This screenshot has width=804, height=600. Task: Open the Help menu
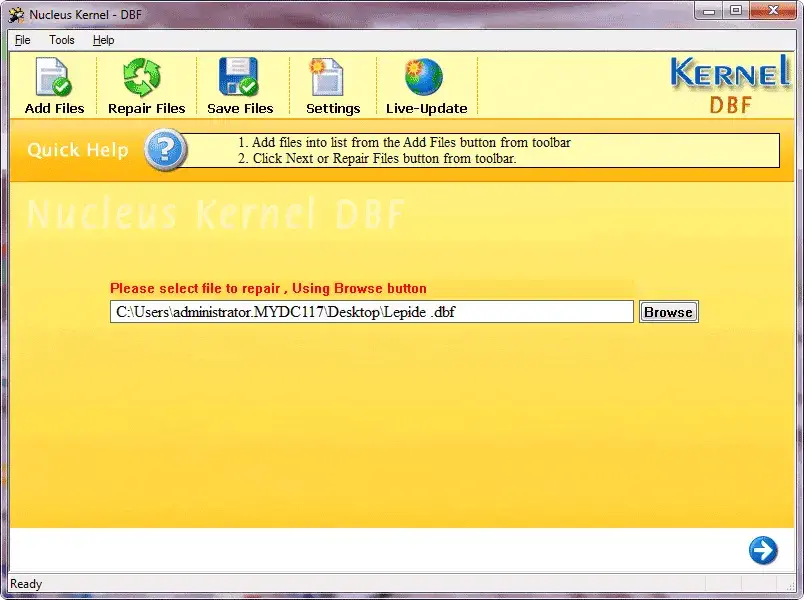coord(102,40)
